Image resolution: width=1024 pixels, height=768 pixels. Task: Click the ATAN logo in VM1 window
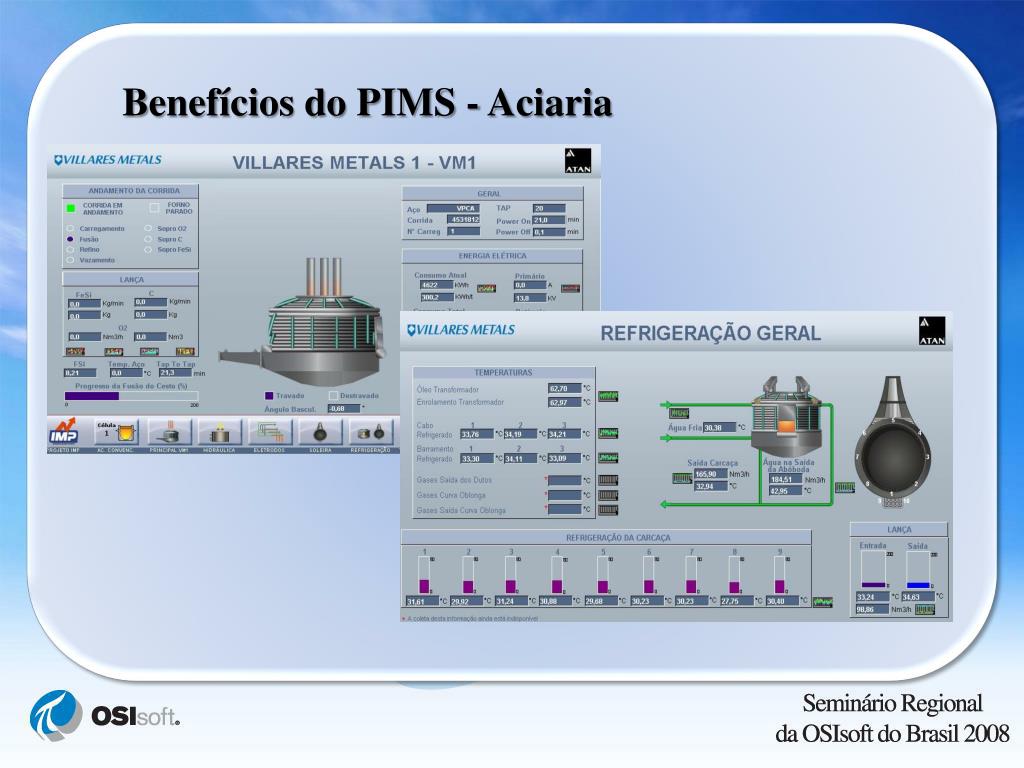[x=578, y=161]
